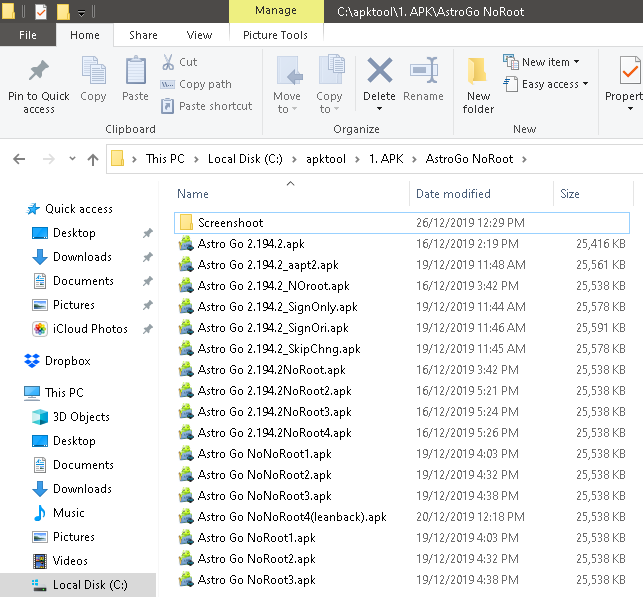Open the Properties dropdown arrow
643x597 pixels.
click(630, 109)
